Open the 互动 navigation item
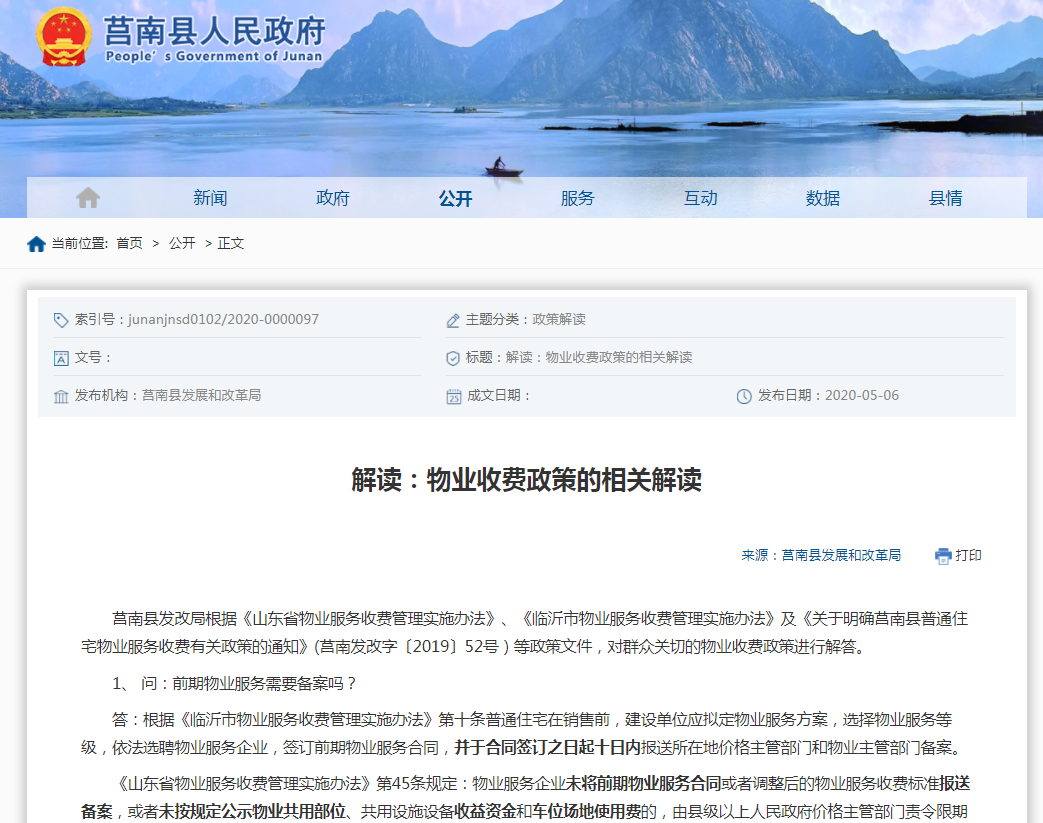The width and height of the screenshot is (1043, 823). point(700,198)
